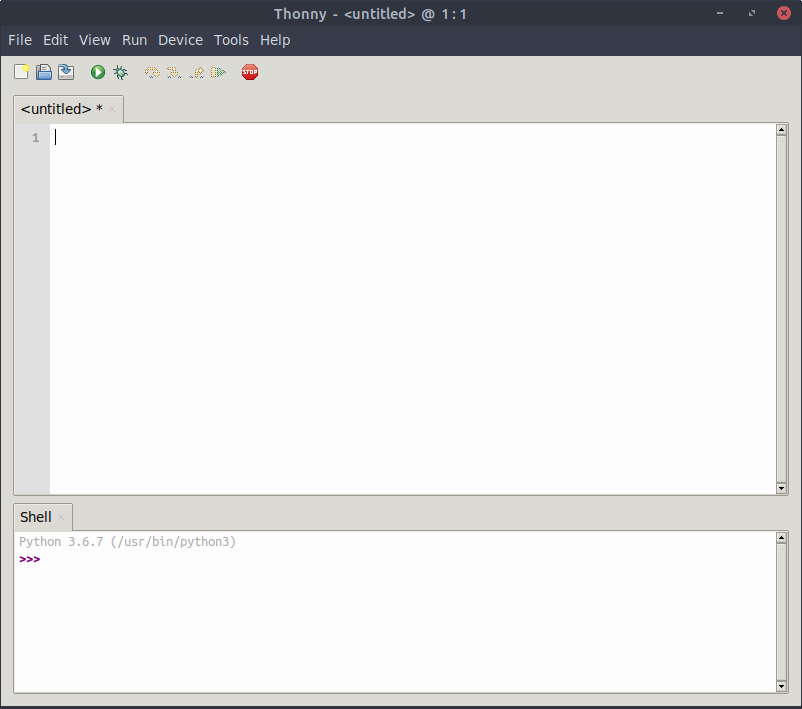Open the Help menu
The height and width of the screenshot is (709, 802).
(275, 40)
